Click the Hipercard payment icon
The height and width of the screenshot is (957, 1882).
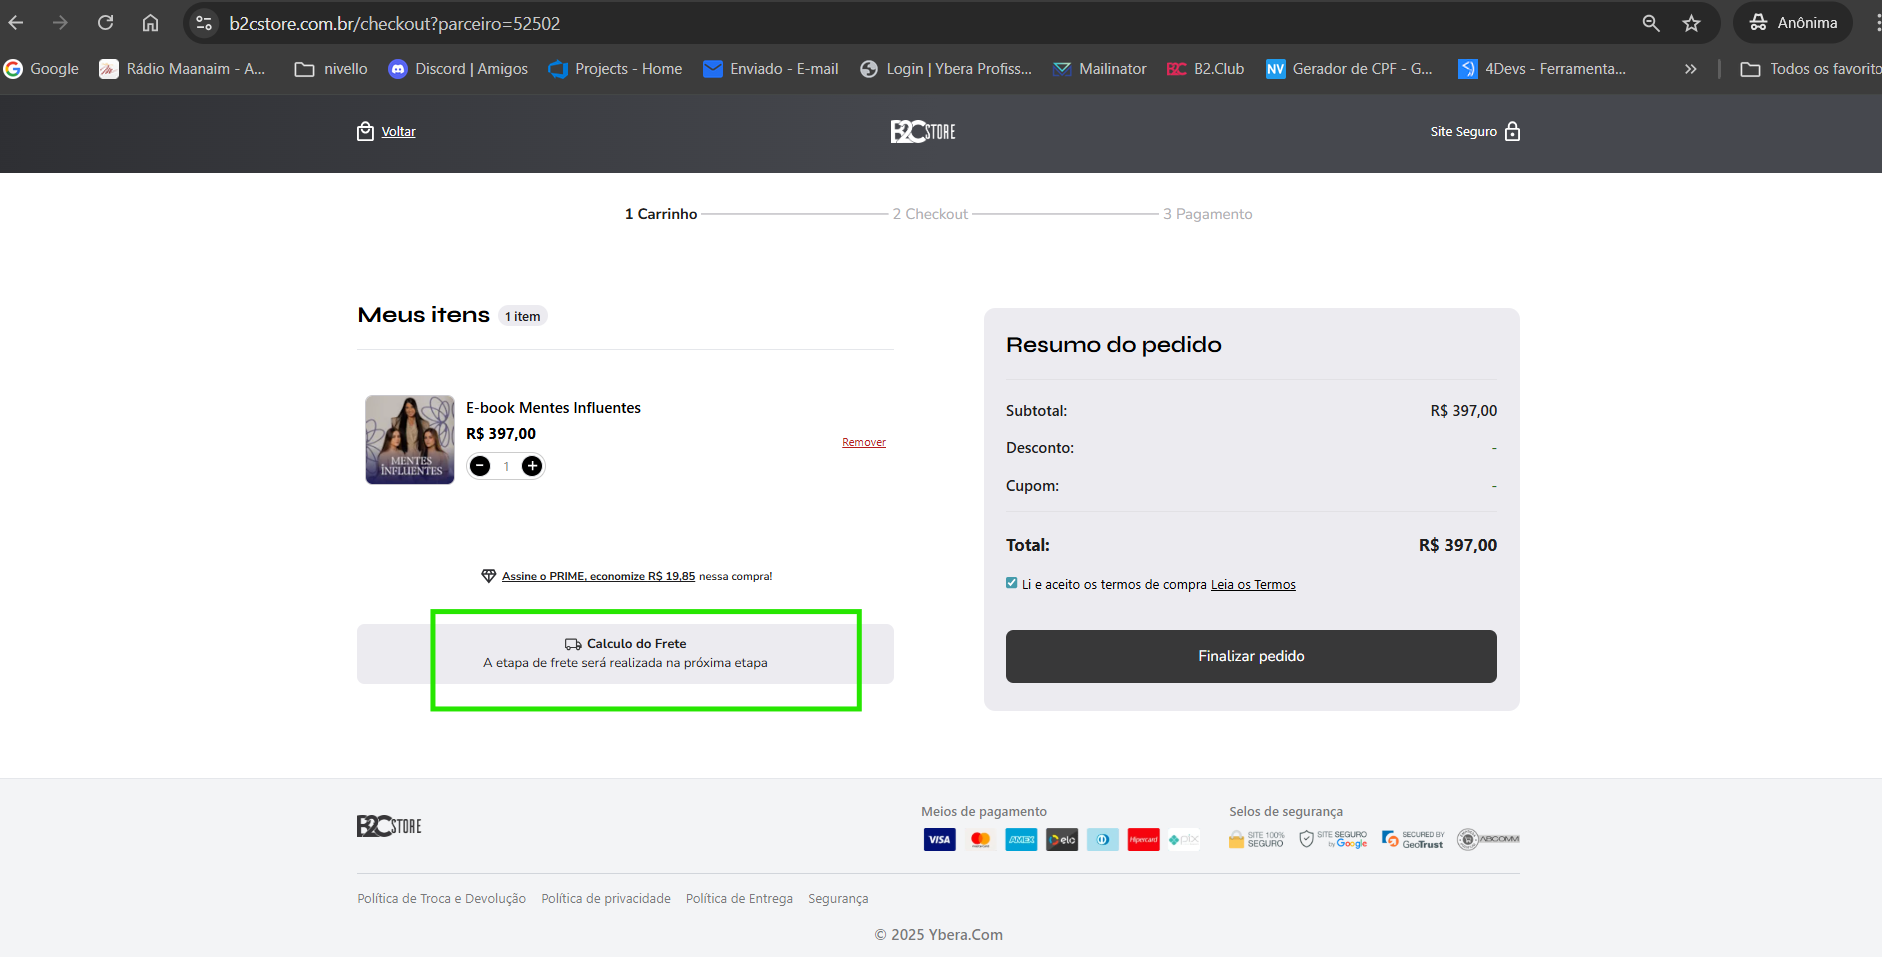click(x=1143, y=840)
